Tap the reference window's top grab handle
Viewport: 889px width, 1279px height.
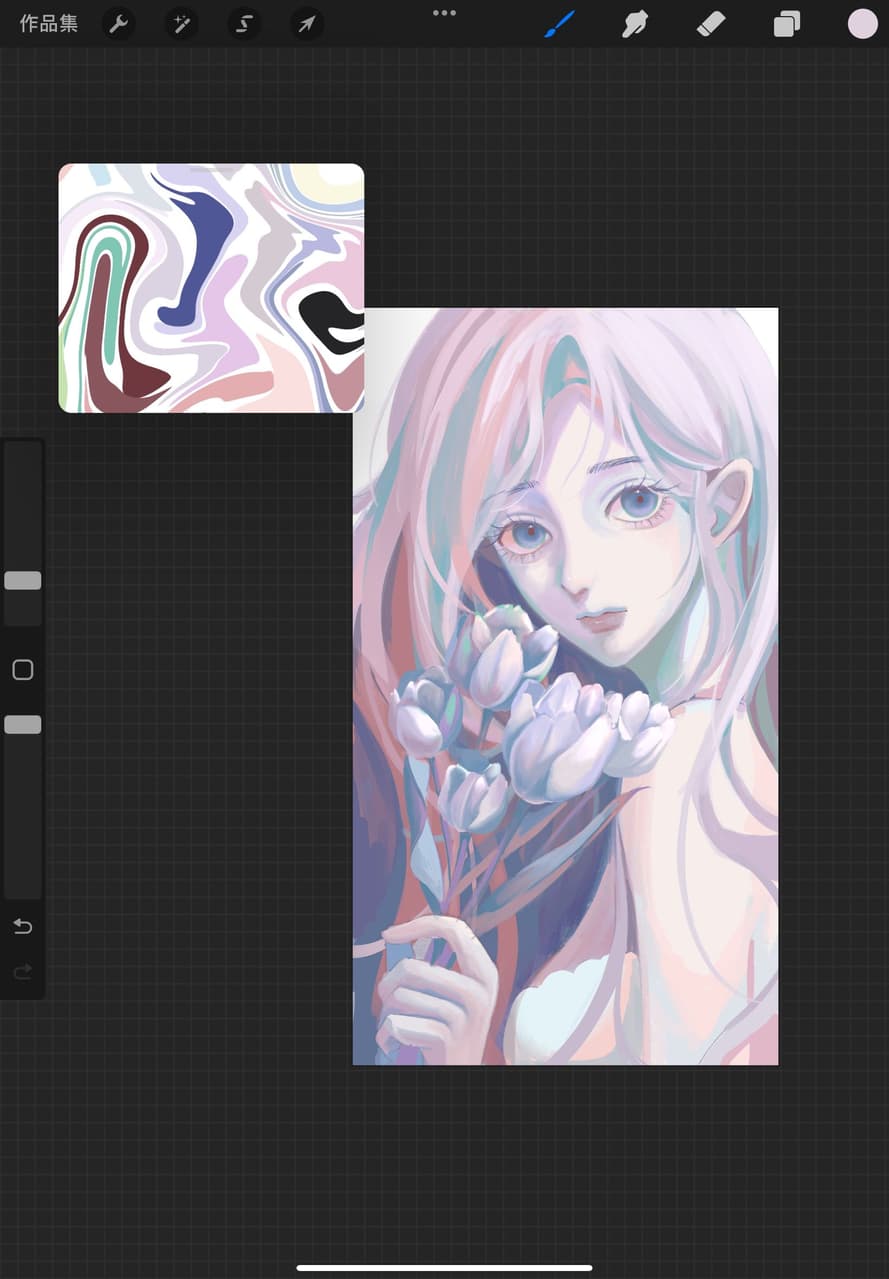tap(211, 170)
